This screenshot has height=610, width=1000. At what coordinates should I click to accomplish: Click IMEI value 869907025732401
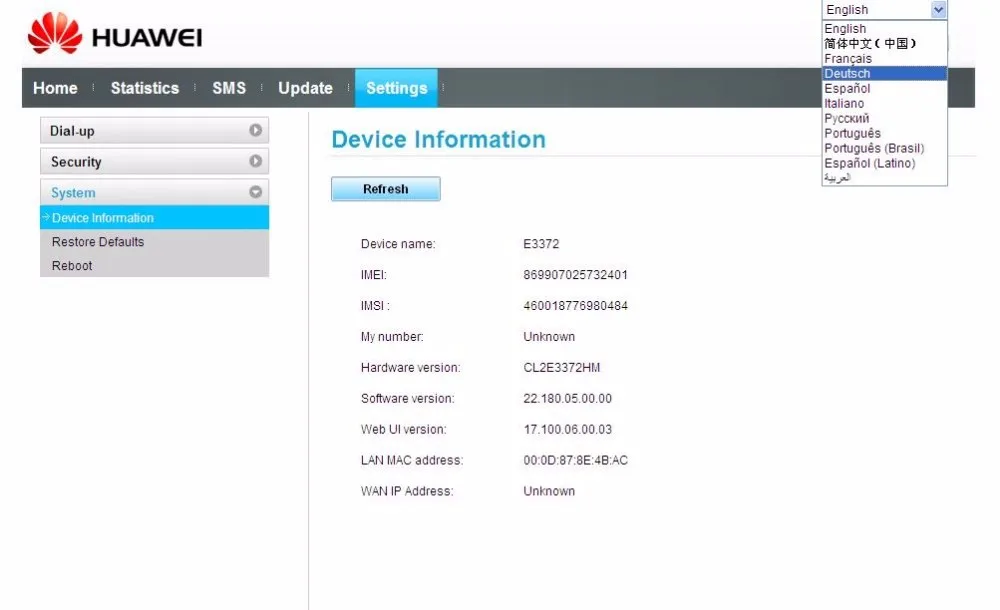[x=575, y=274]
